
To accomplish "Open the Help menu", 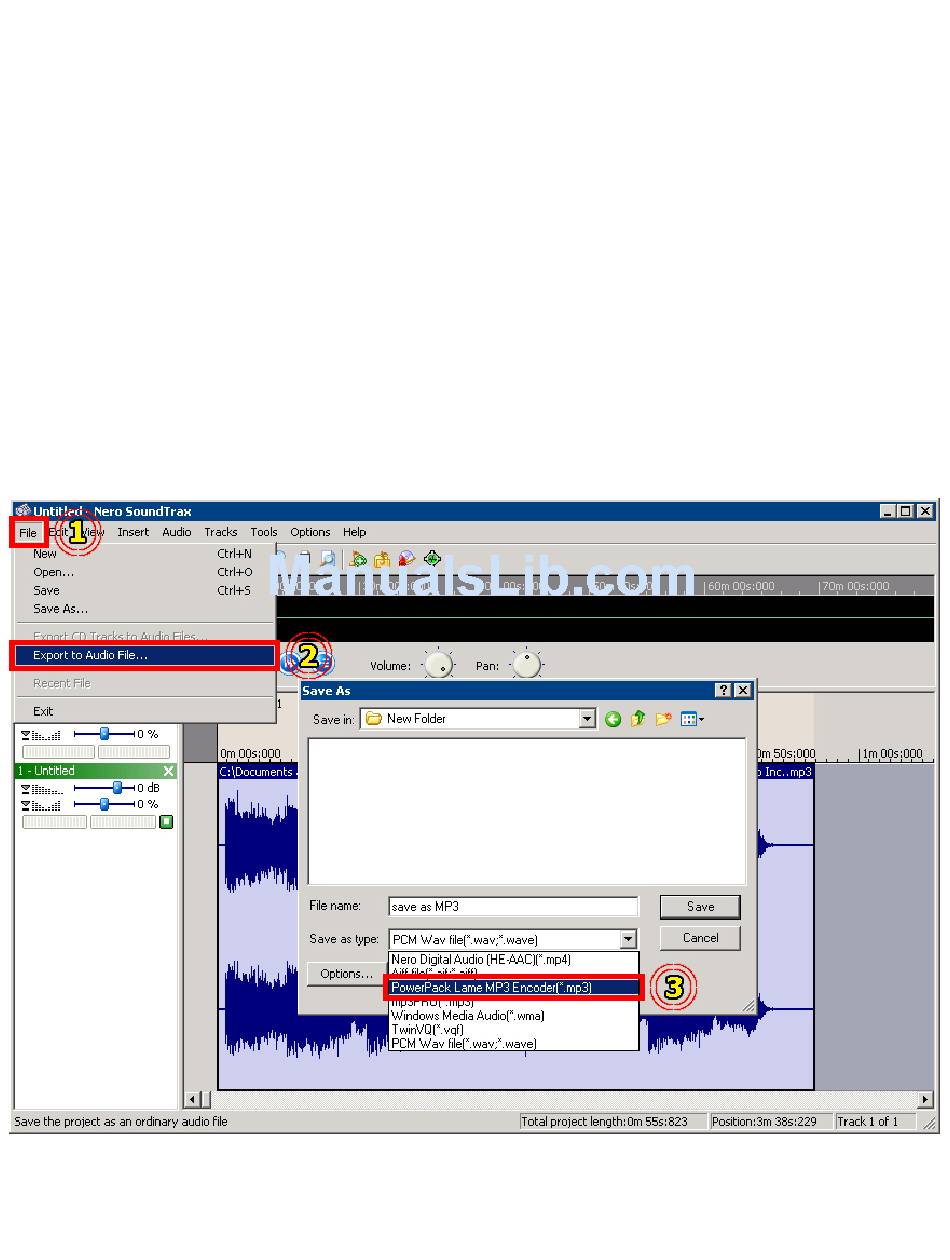I will click(355, 533).
